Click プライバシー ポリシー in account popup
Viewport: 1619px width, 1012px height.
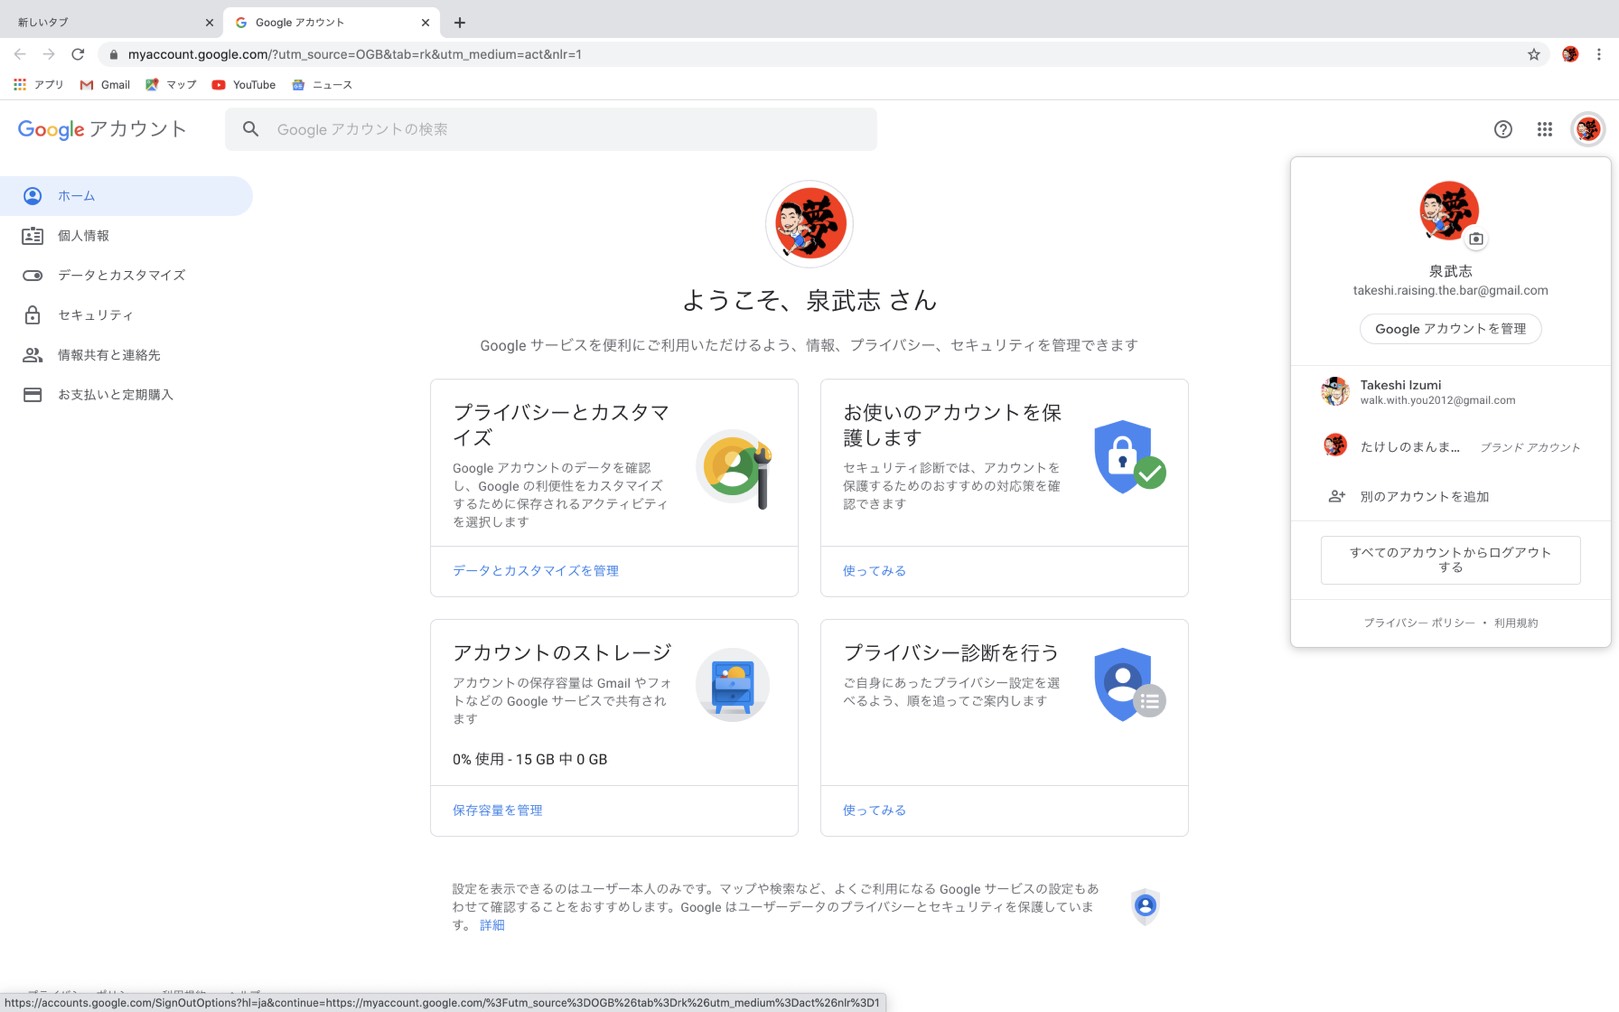pos(1419,623)
